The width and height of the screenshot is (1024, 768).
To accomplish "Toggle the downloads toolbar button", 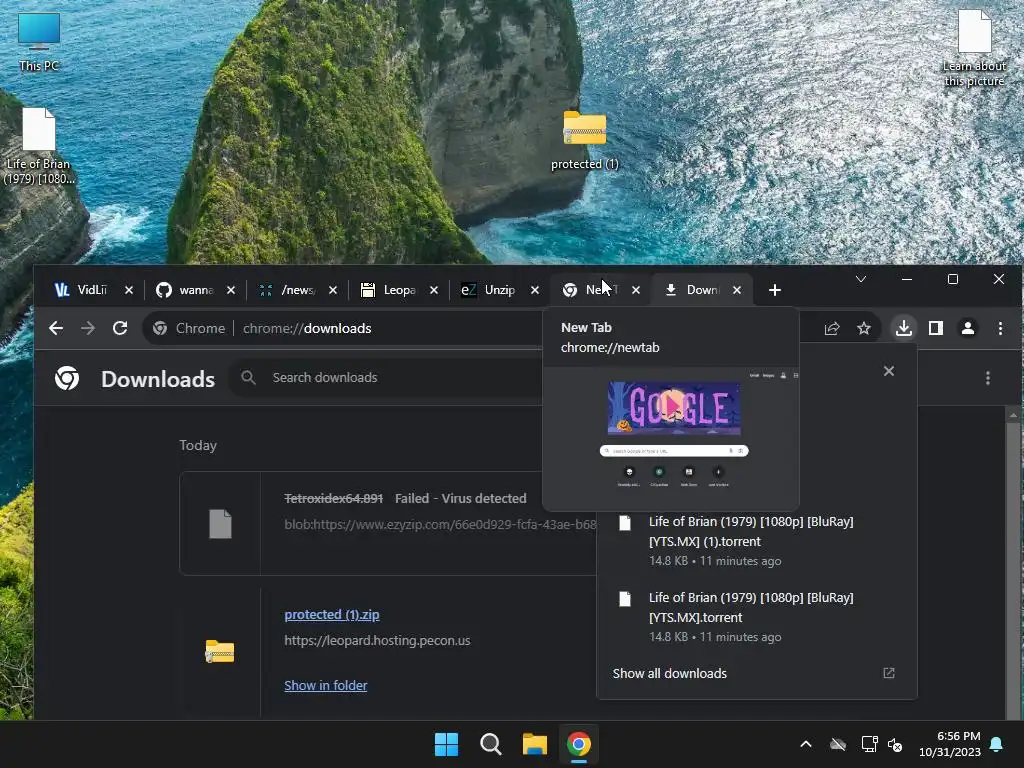I will click(904, 328).
